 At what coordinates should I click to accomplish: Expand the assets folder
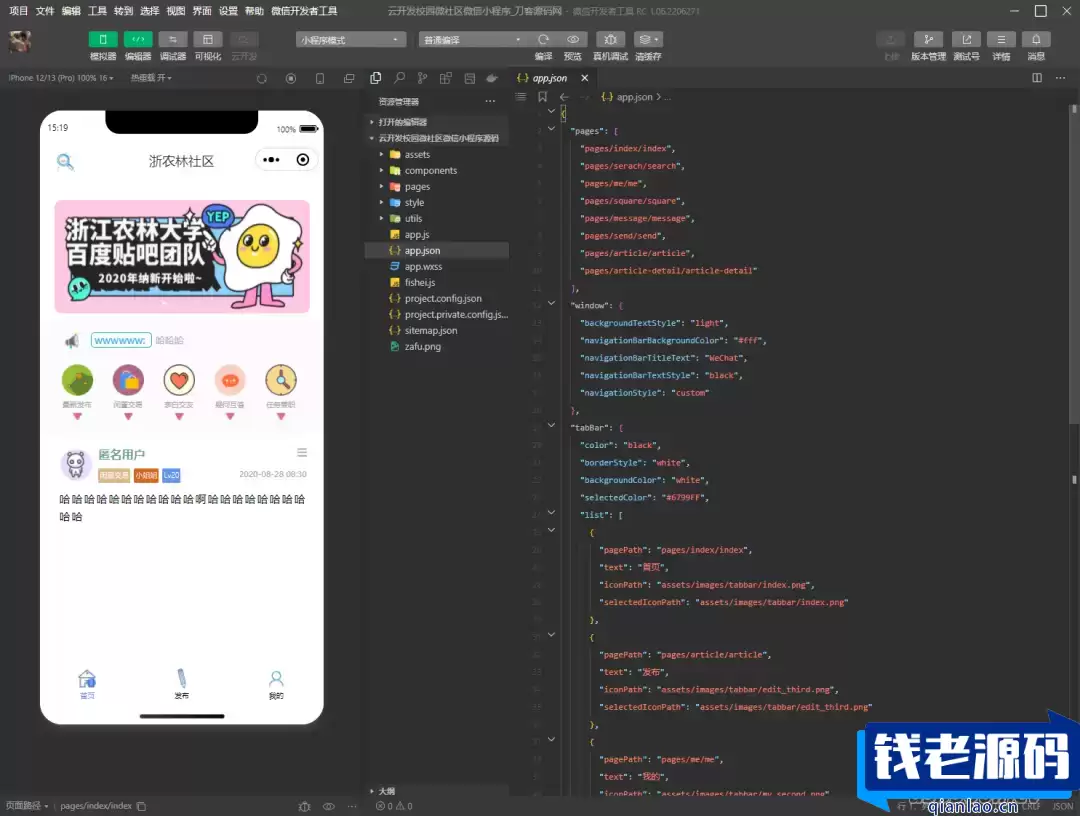click(437, 154)
